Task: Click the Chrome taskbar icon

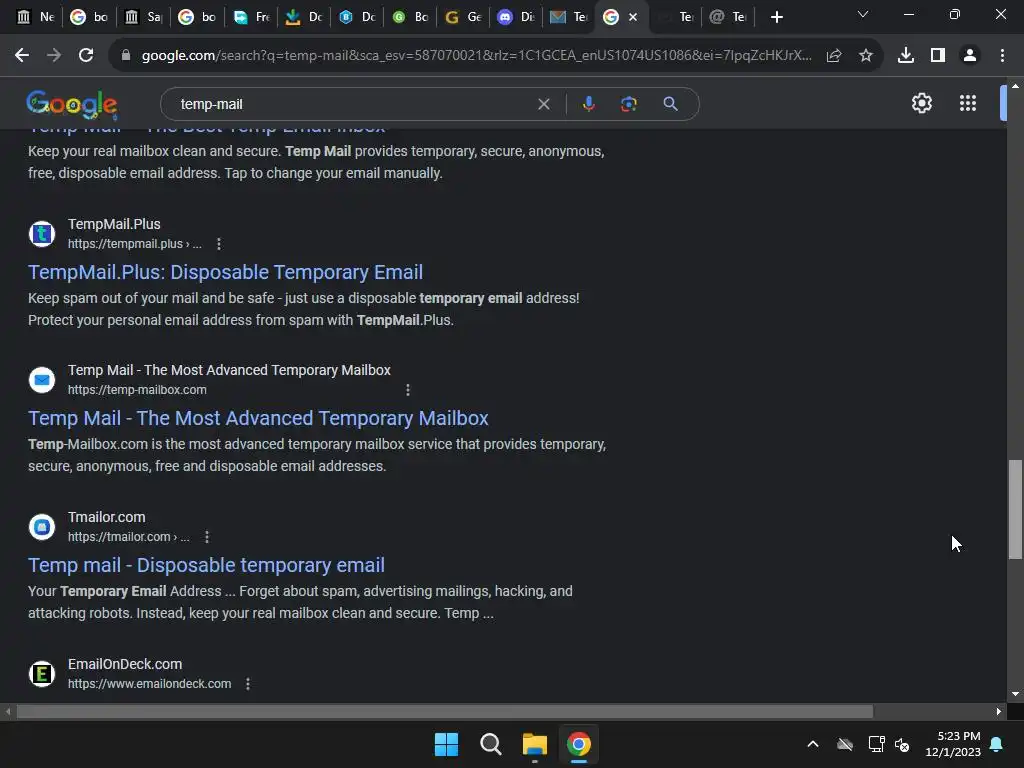Action: 579,744
